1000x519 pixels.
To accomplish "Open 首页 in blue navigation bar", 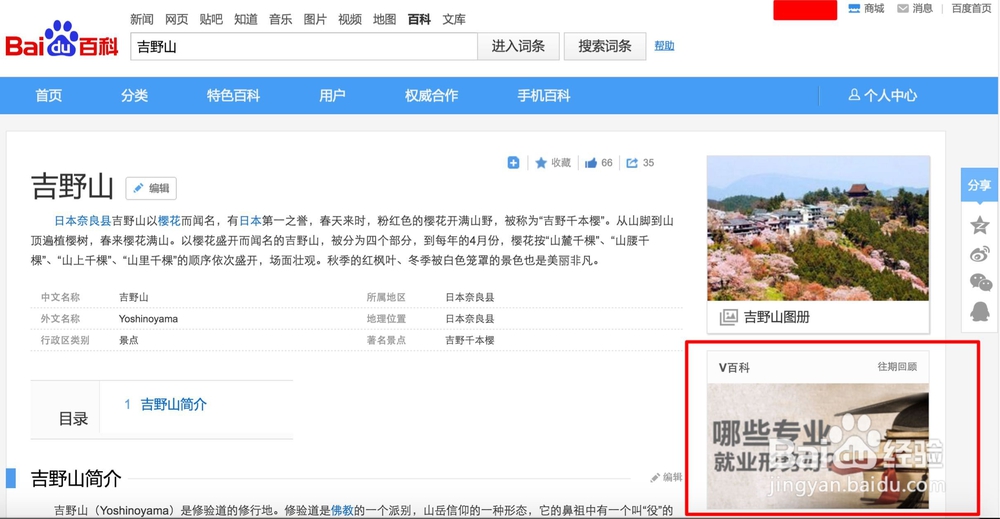I will (48, 96).
